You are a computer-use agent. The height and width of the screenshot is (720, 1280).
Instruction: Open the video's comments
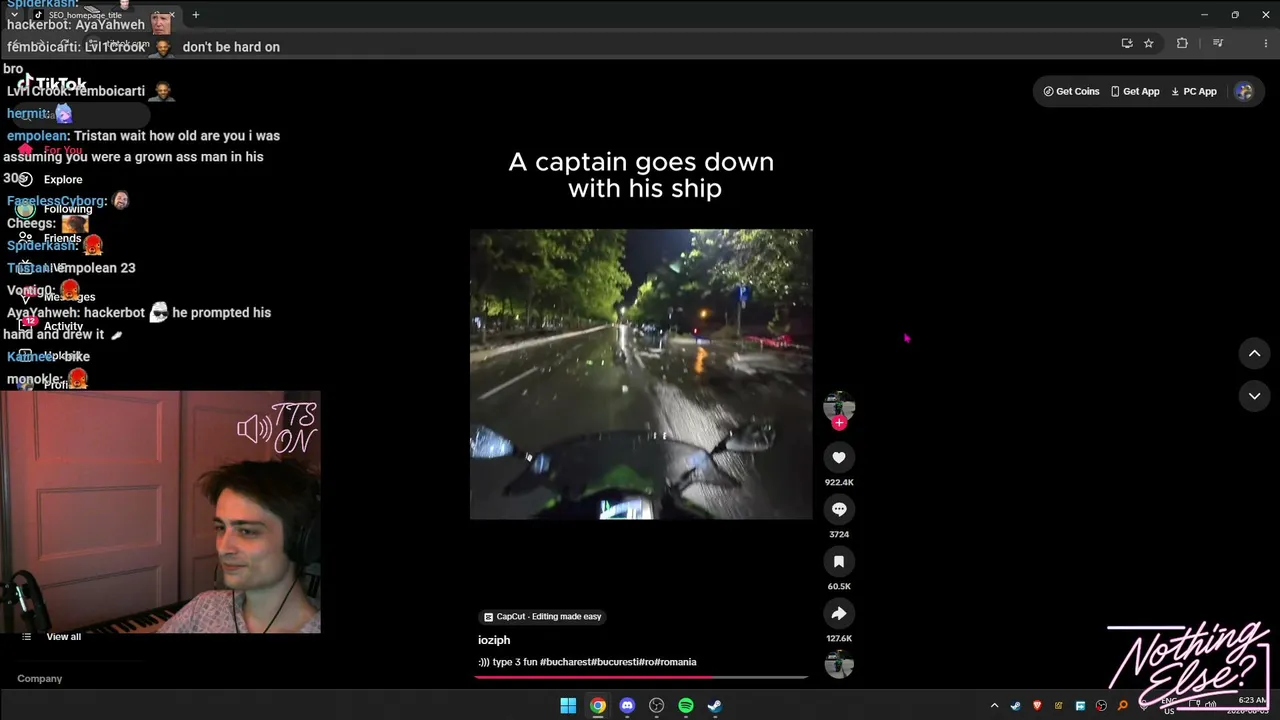coord(839,510)
